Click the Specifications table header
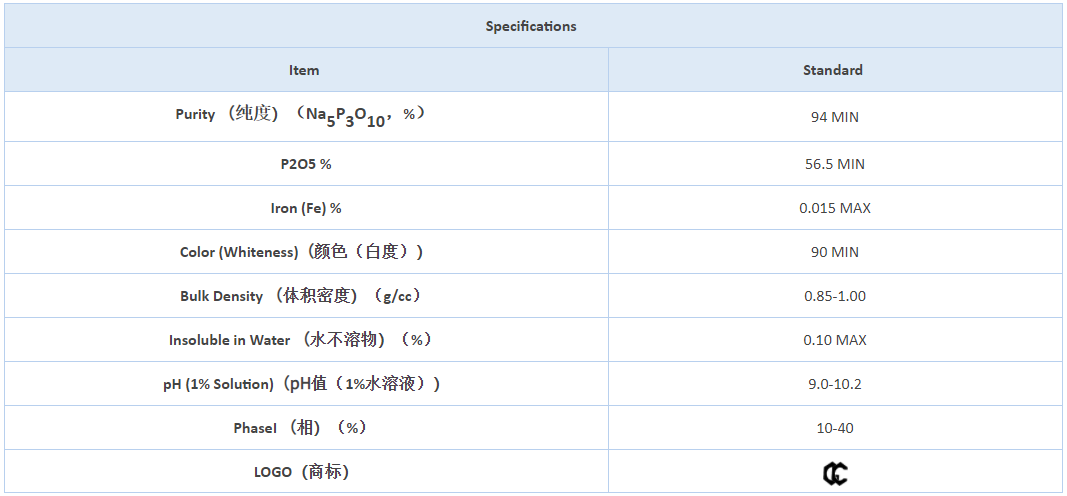1067x496 pixels. coord(531,26)
